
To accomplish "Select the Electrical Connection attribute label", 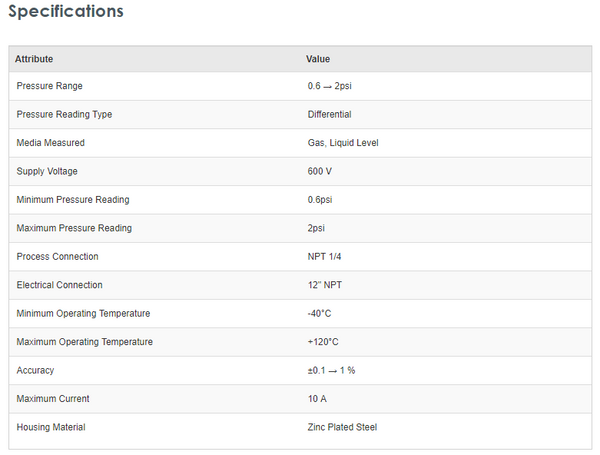I will (x=59, y=285).
